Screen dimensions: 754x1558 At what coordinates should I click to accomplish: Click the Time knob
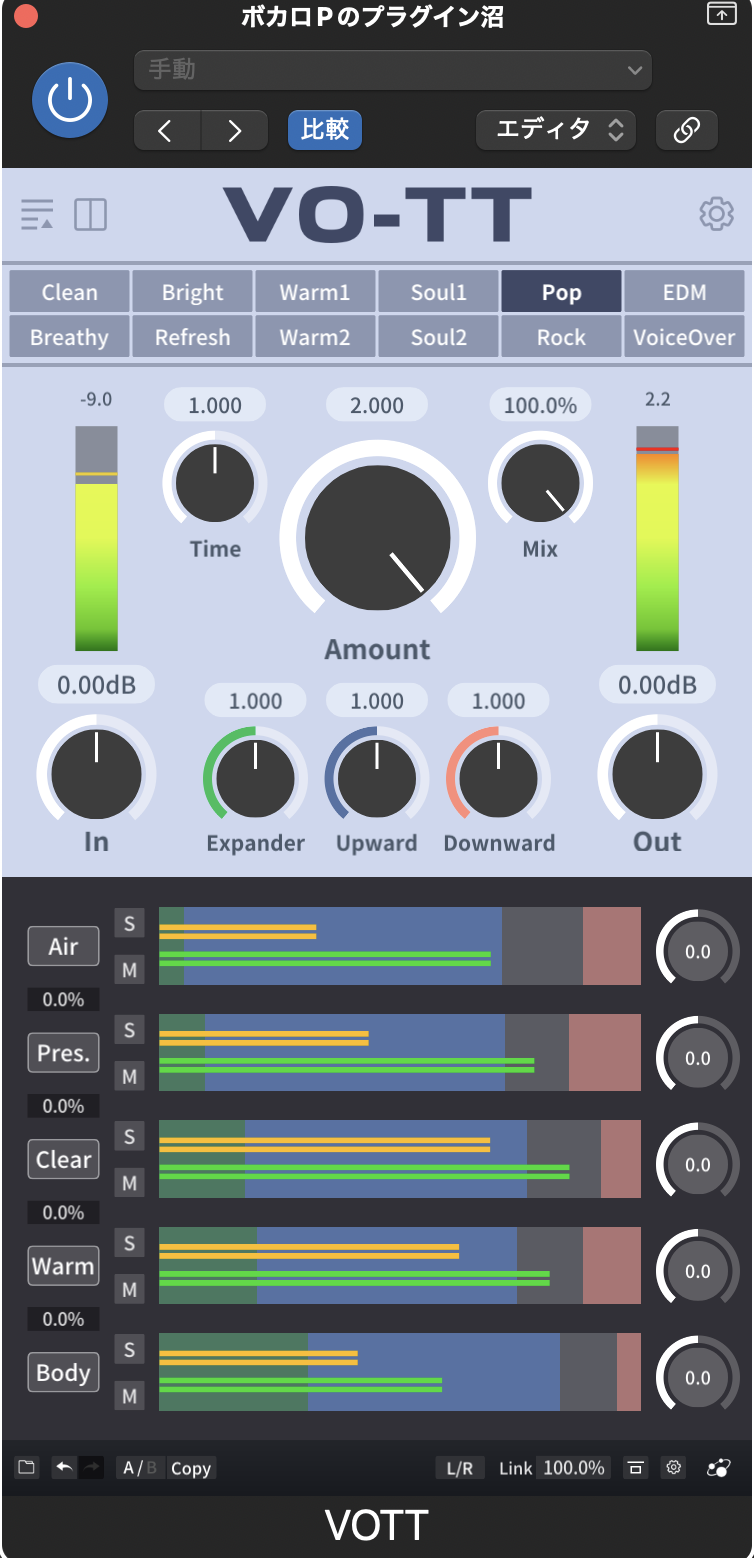(215, 483)
